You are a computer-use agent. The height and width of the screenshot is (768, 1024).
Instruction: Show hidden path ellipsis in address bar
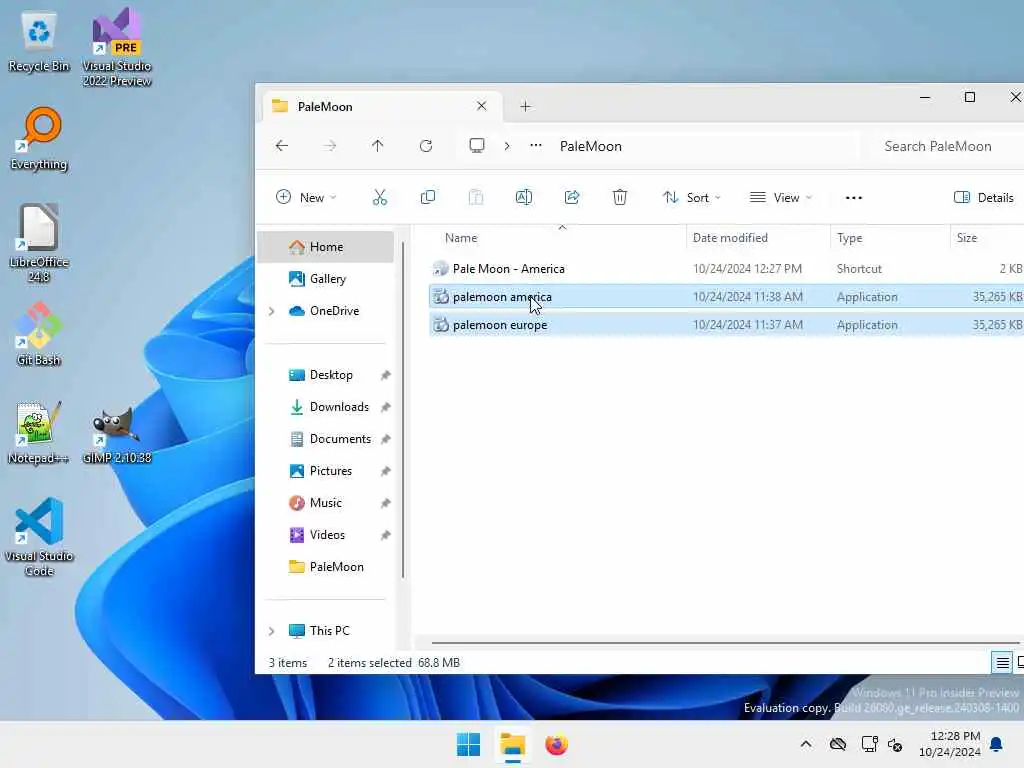point(536,146)
